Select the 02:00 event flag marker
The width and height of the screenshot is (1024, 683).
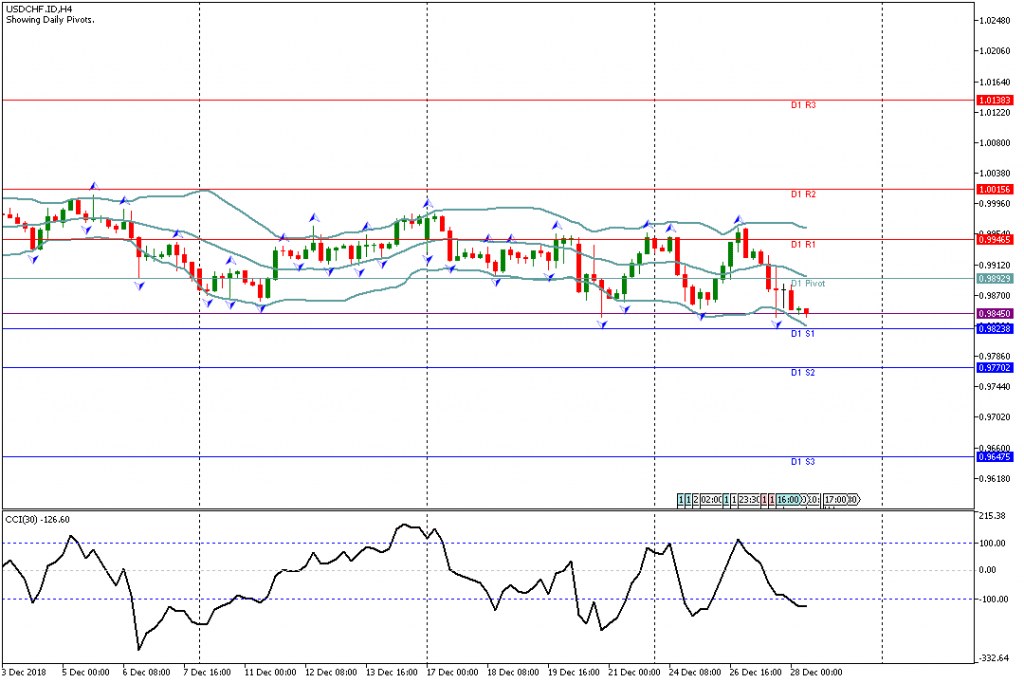click(711, 499)
